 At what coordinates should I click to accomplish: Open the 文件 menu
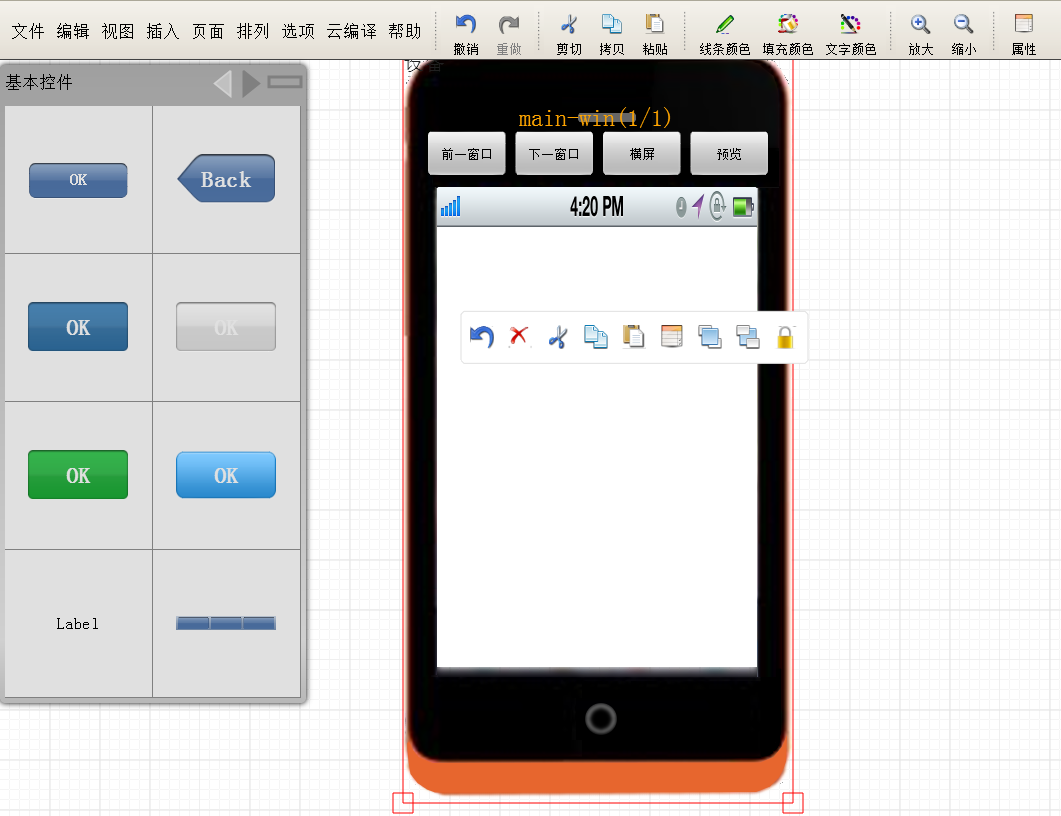coord(27,31)
